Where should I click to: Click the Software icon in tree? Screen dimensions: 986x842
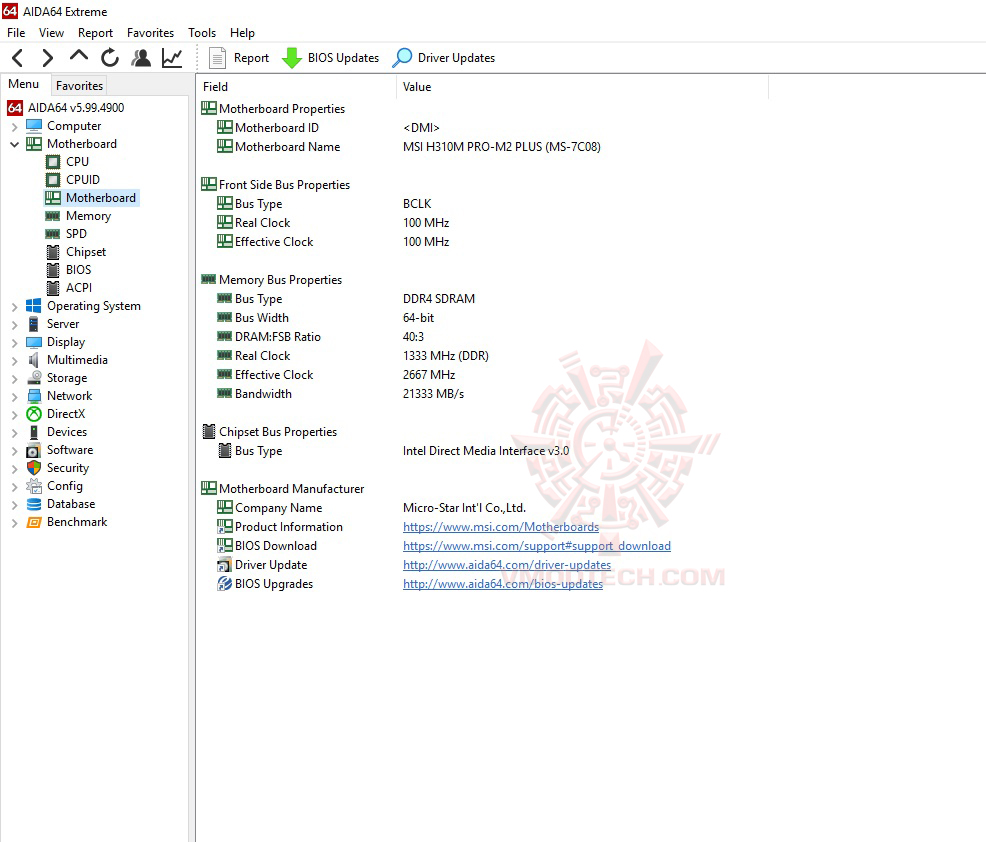pos(34,450)
